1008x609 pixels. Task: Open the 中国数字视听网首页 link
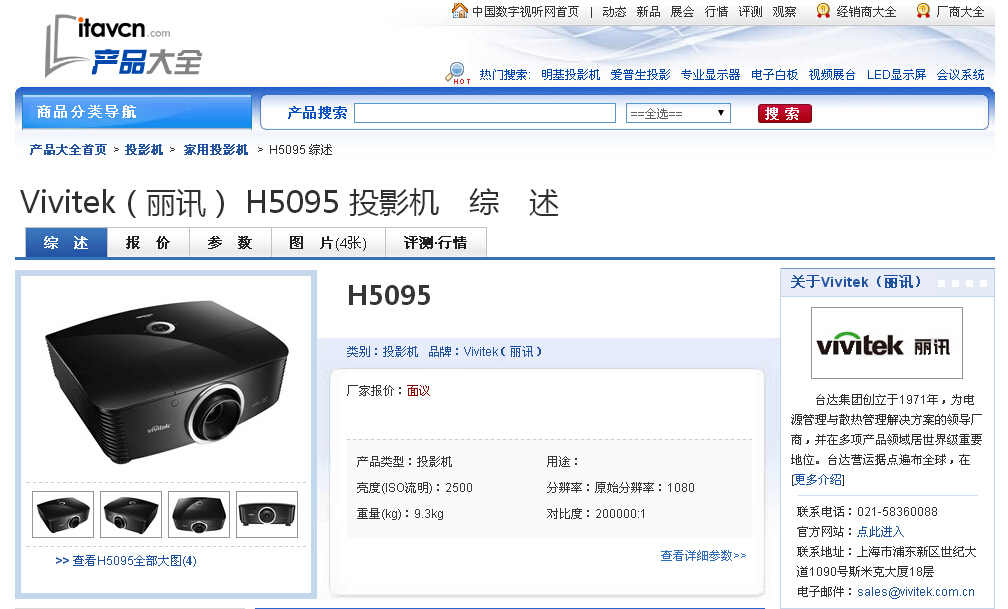525,12
